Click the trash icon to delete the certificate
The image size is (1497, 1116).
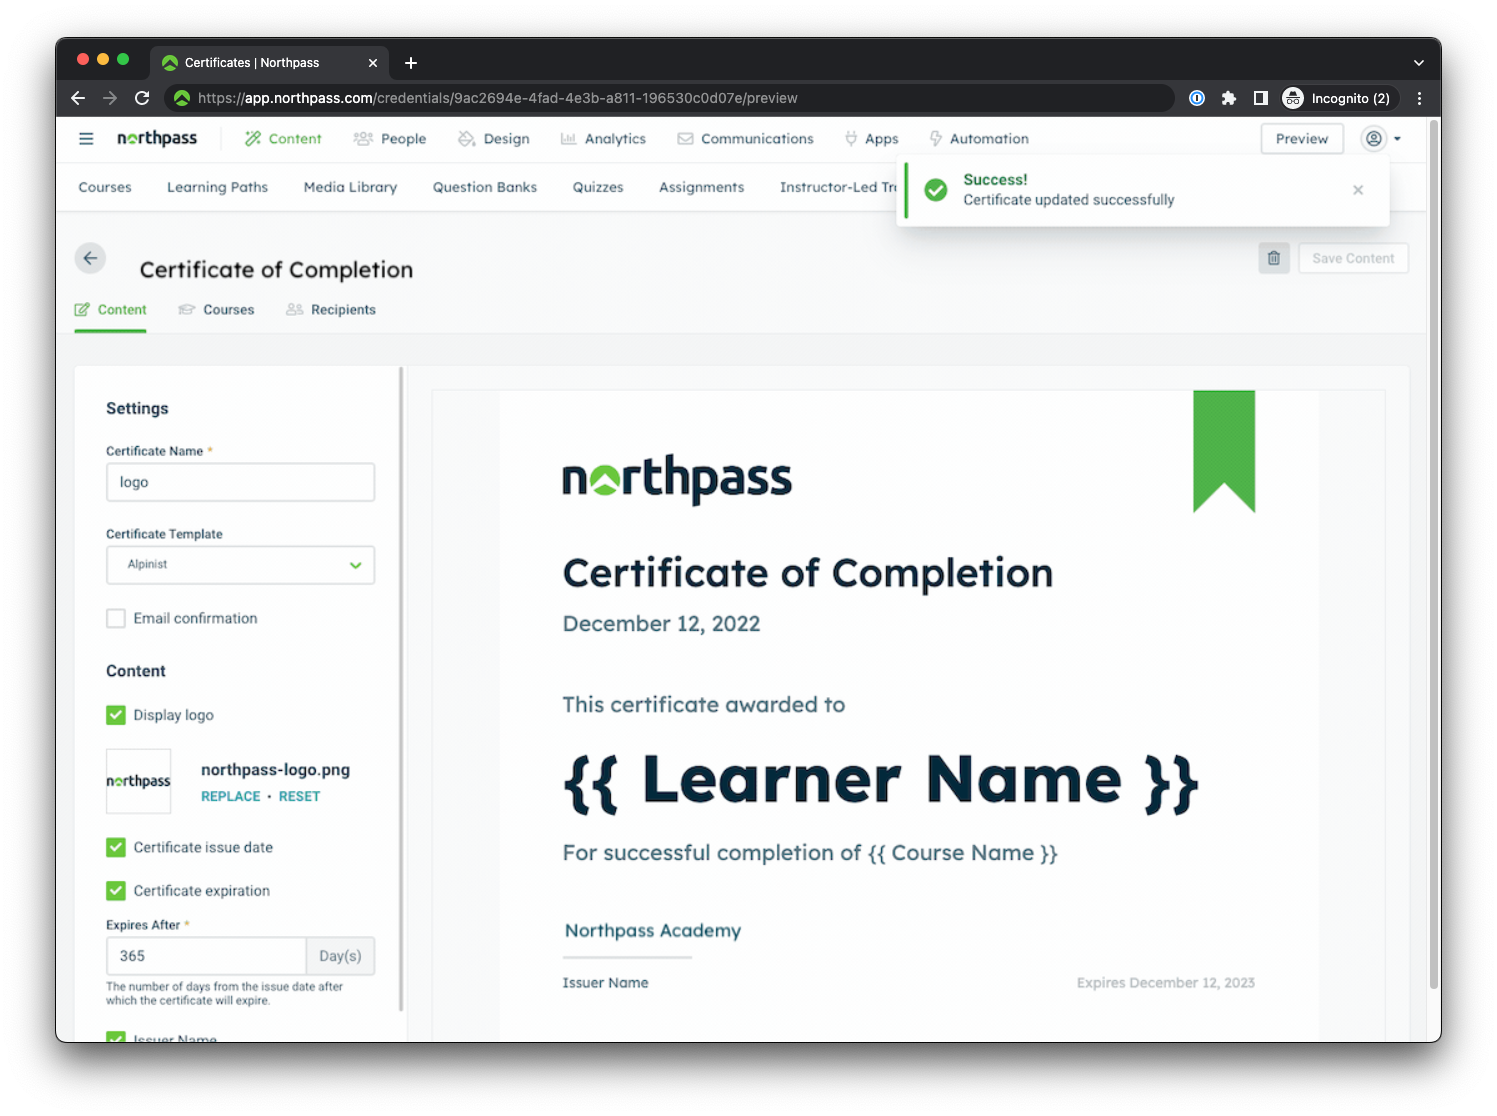[x=1273, y=258]
